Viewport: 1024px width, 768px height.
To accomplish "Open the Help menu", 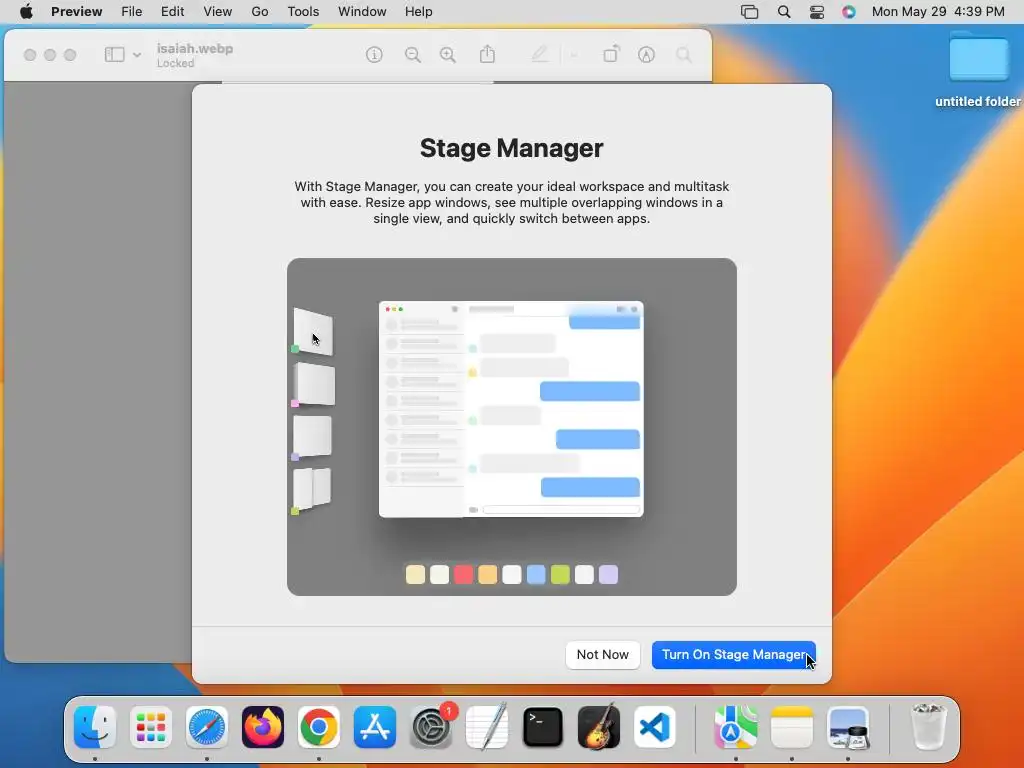I will coord(418,12).
